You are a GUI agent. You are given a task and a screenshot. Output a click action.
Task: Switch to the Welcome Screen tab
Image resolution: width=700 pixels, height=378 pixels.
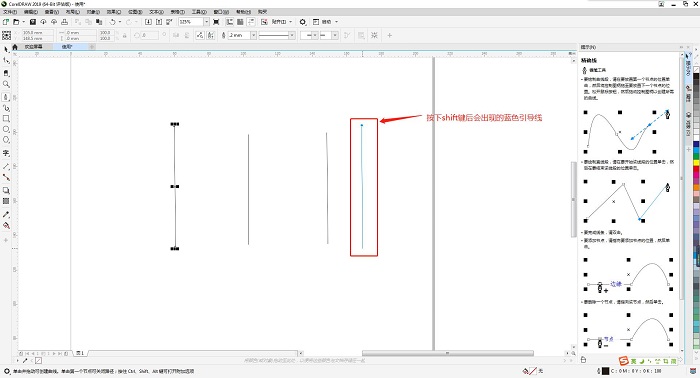pyautogui.click(x=33, y=46)
